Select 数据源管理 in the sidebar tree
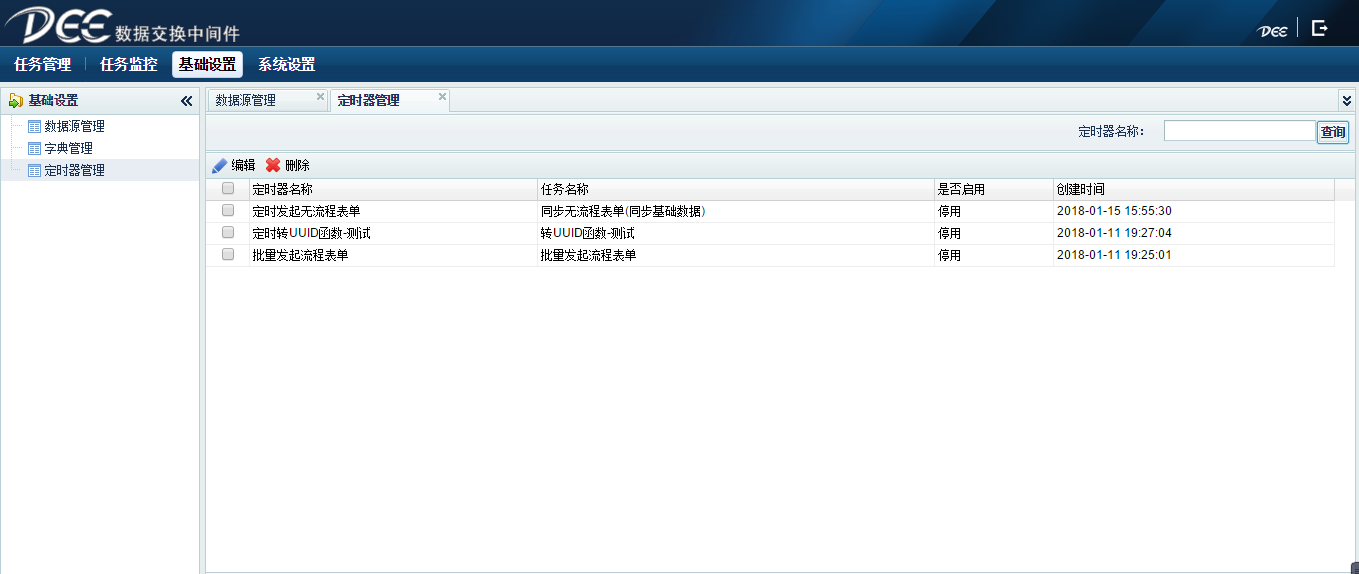 [x=74, y=127]
